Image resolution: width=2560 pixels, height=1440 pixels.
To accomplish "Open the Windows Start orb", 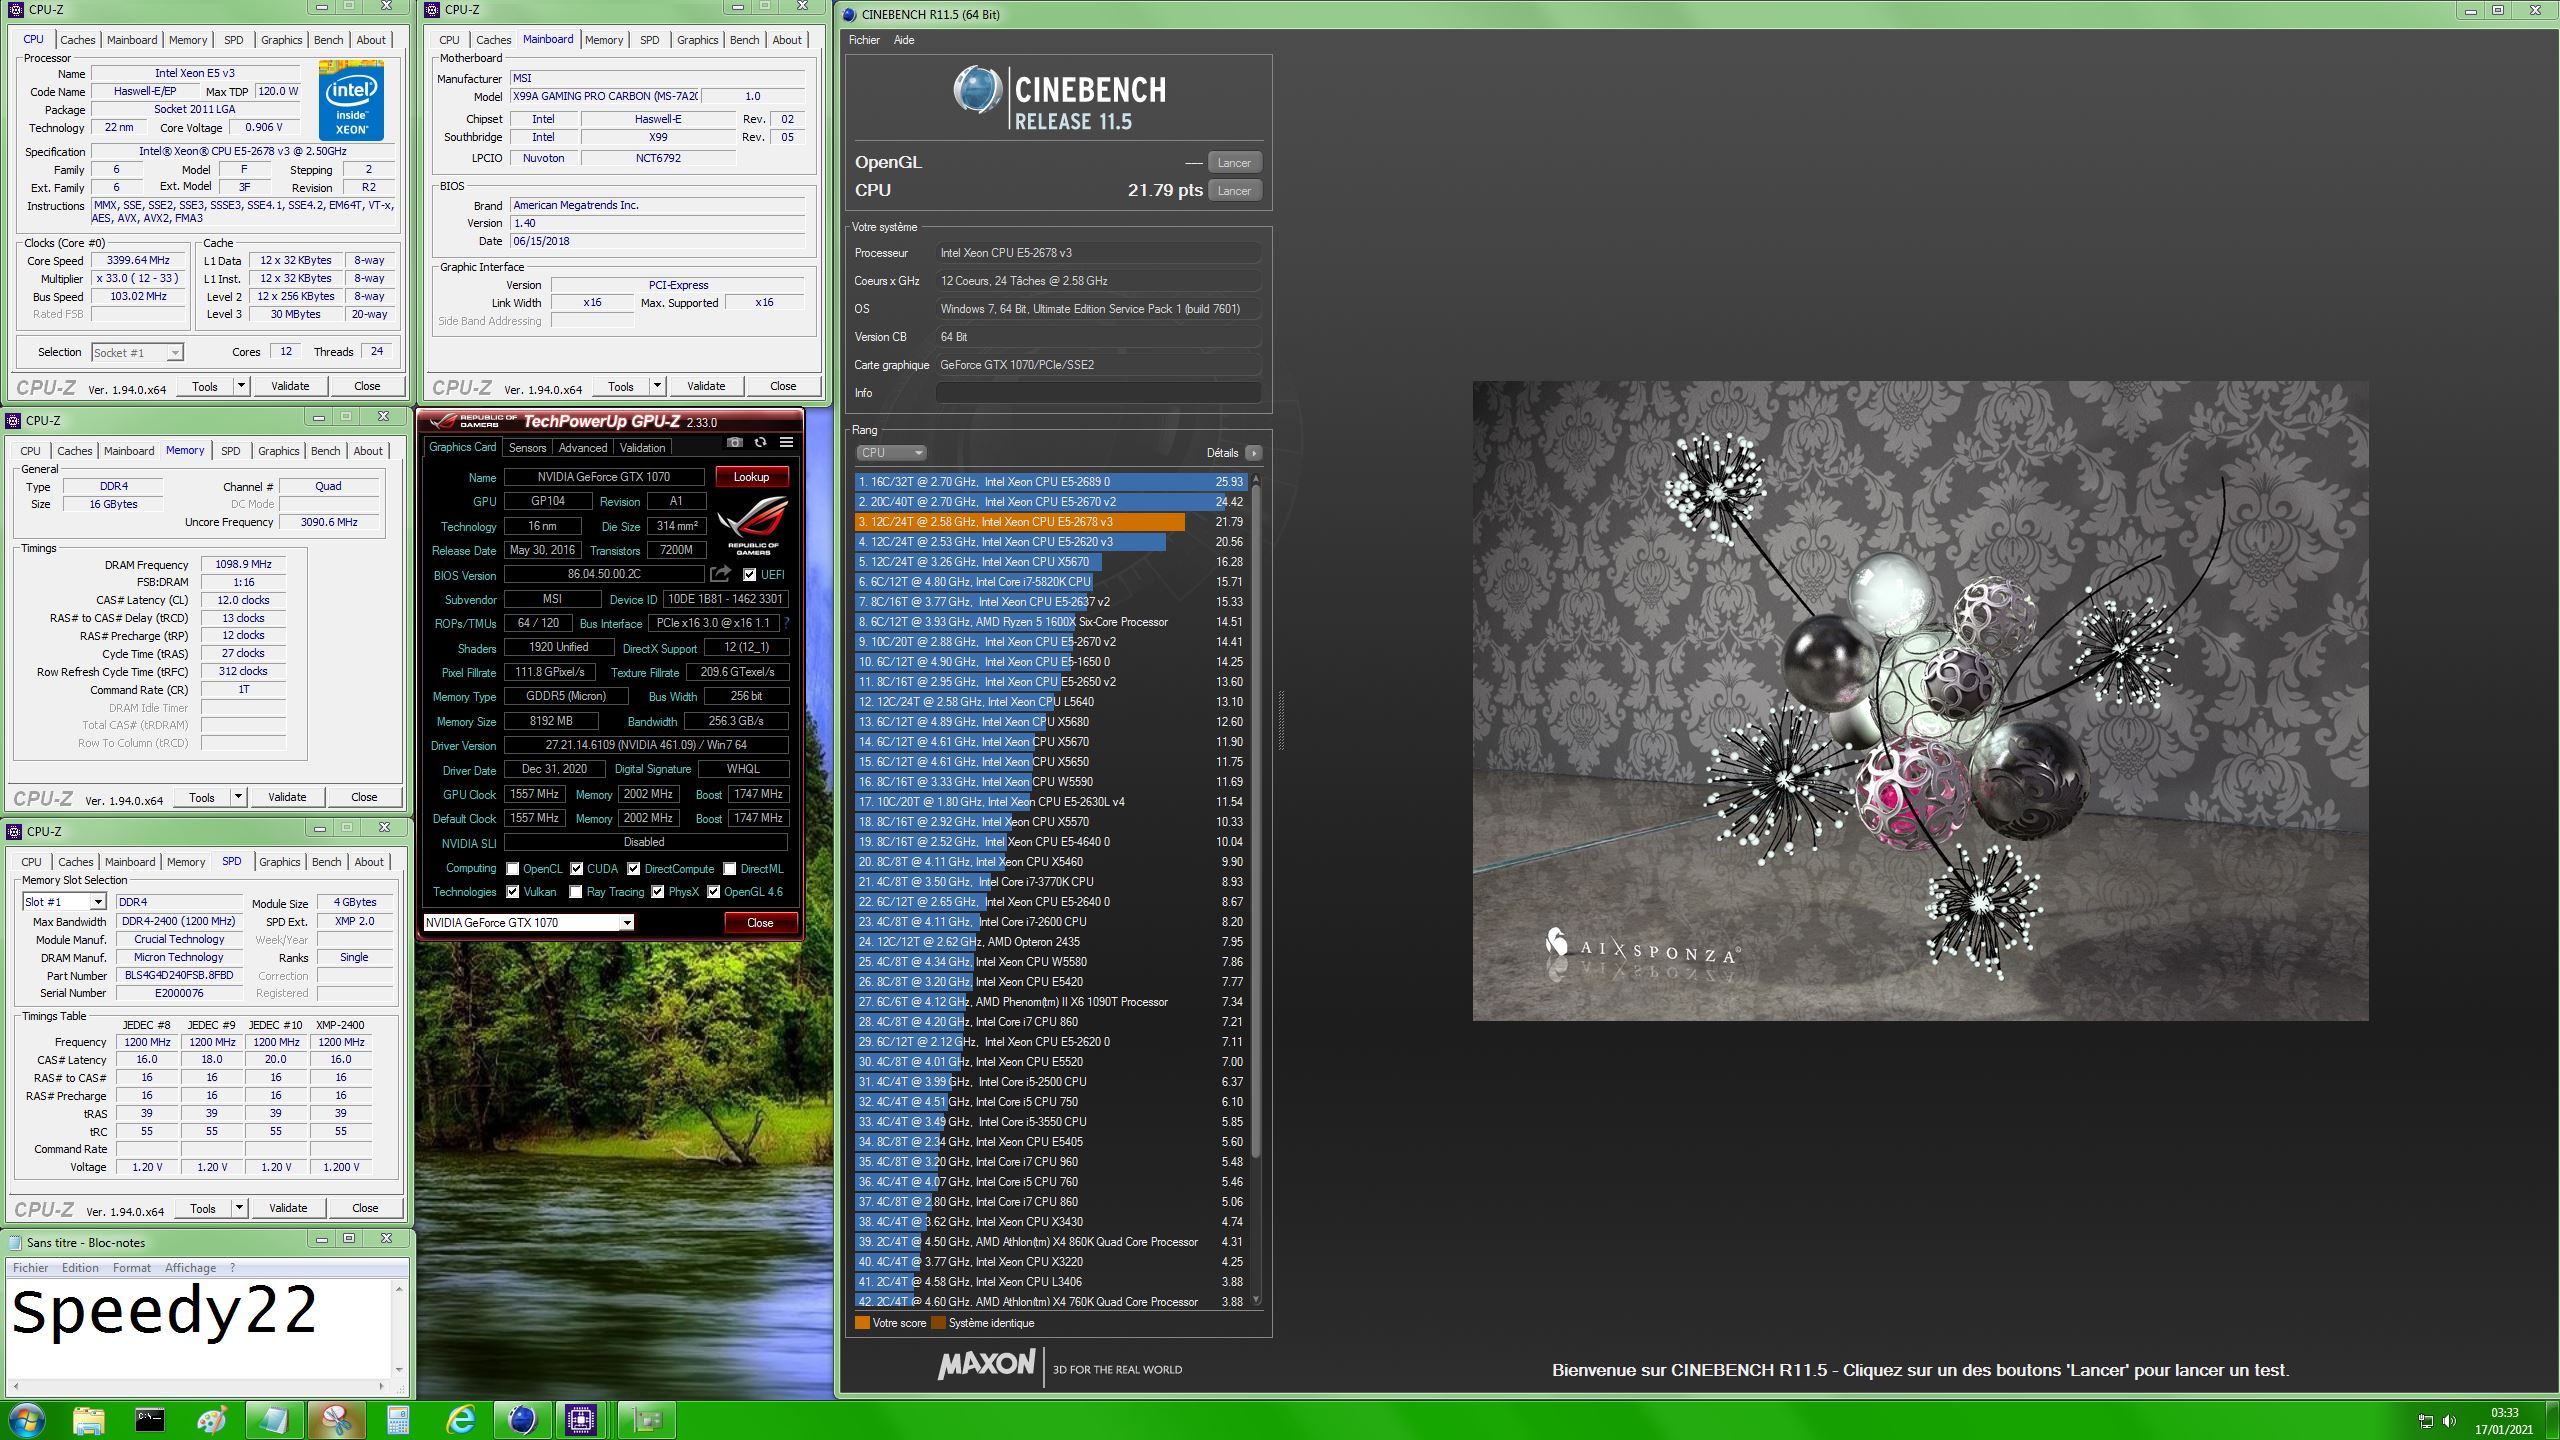I will [x=26, y=1419].
